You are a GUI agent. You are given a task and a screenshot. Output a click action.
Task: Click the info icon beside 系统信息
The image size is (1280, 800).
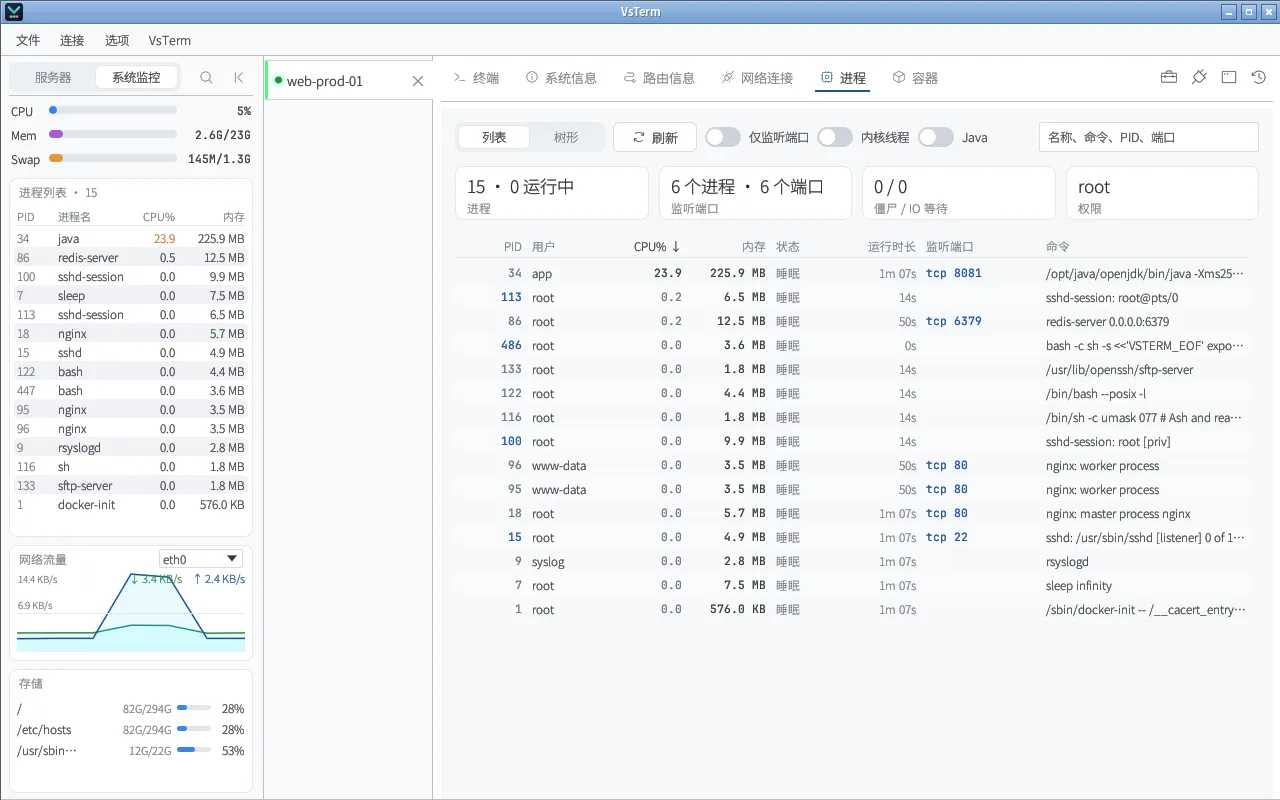point(532,77)
